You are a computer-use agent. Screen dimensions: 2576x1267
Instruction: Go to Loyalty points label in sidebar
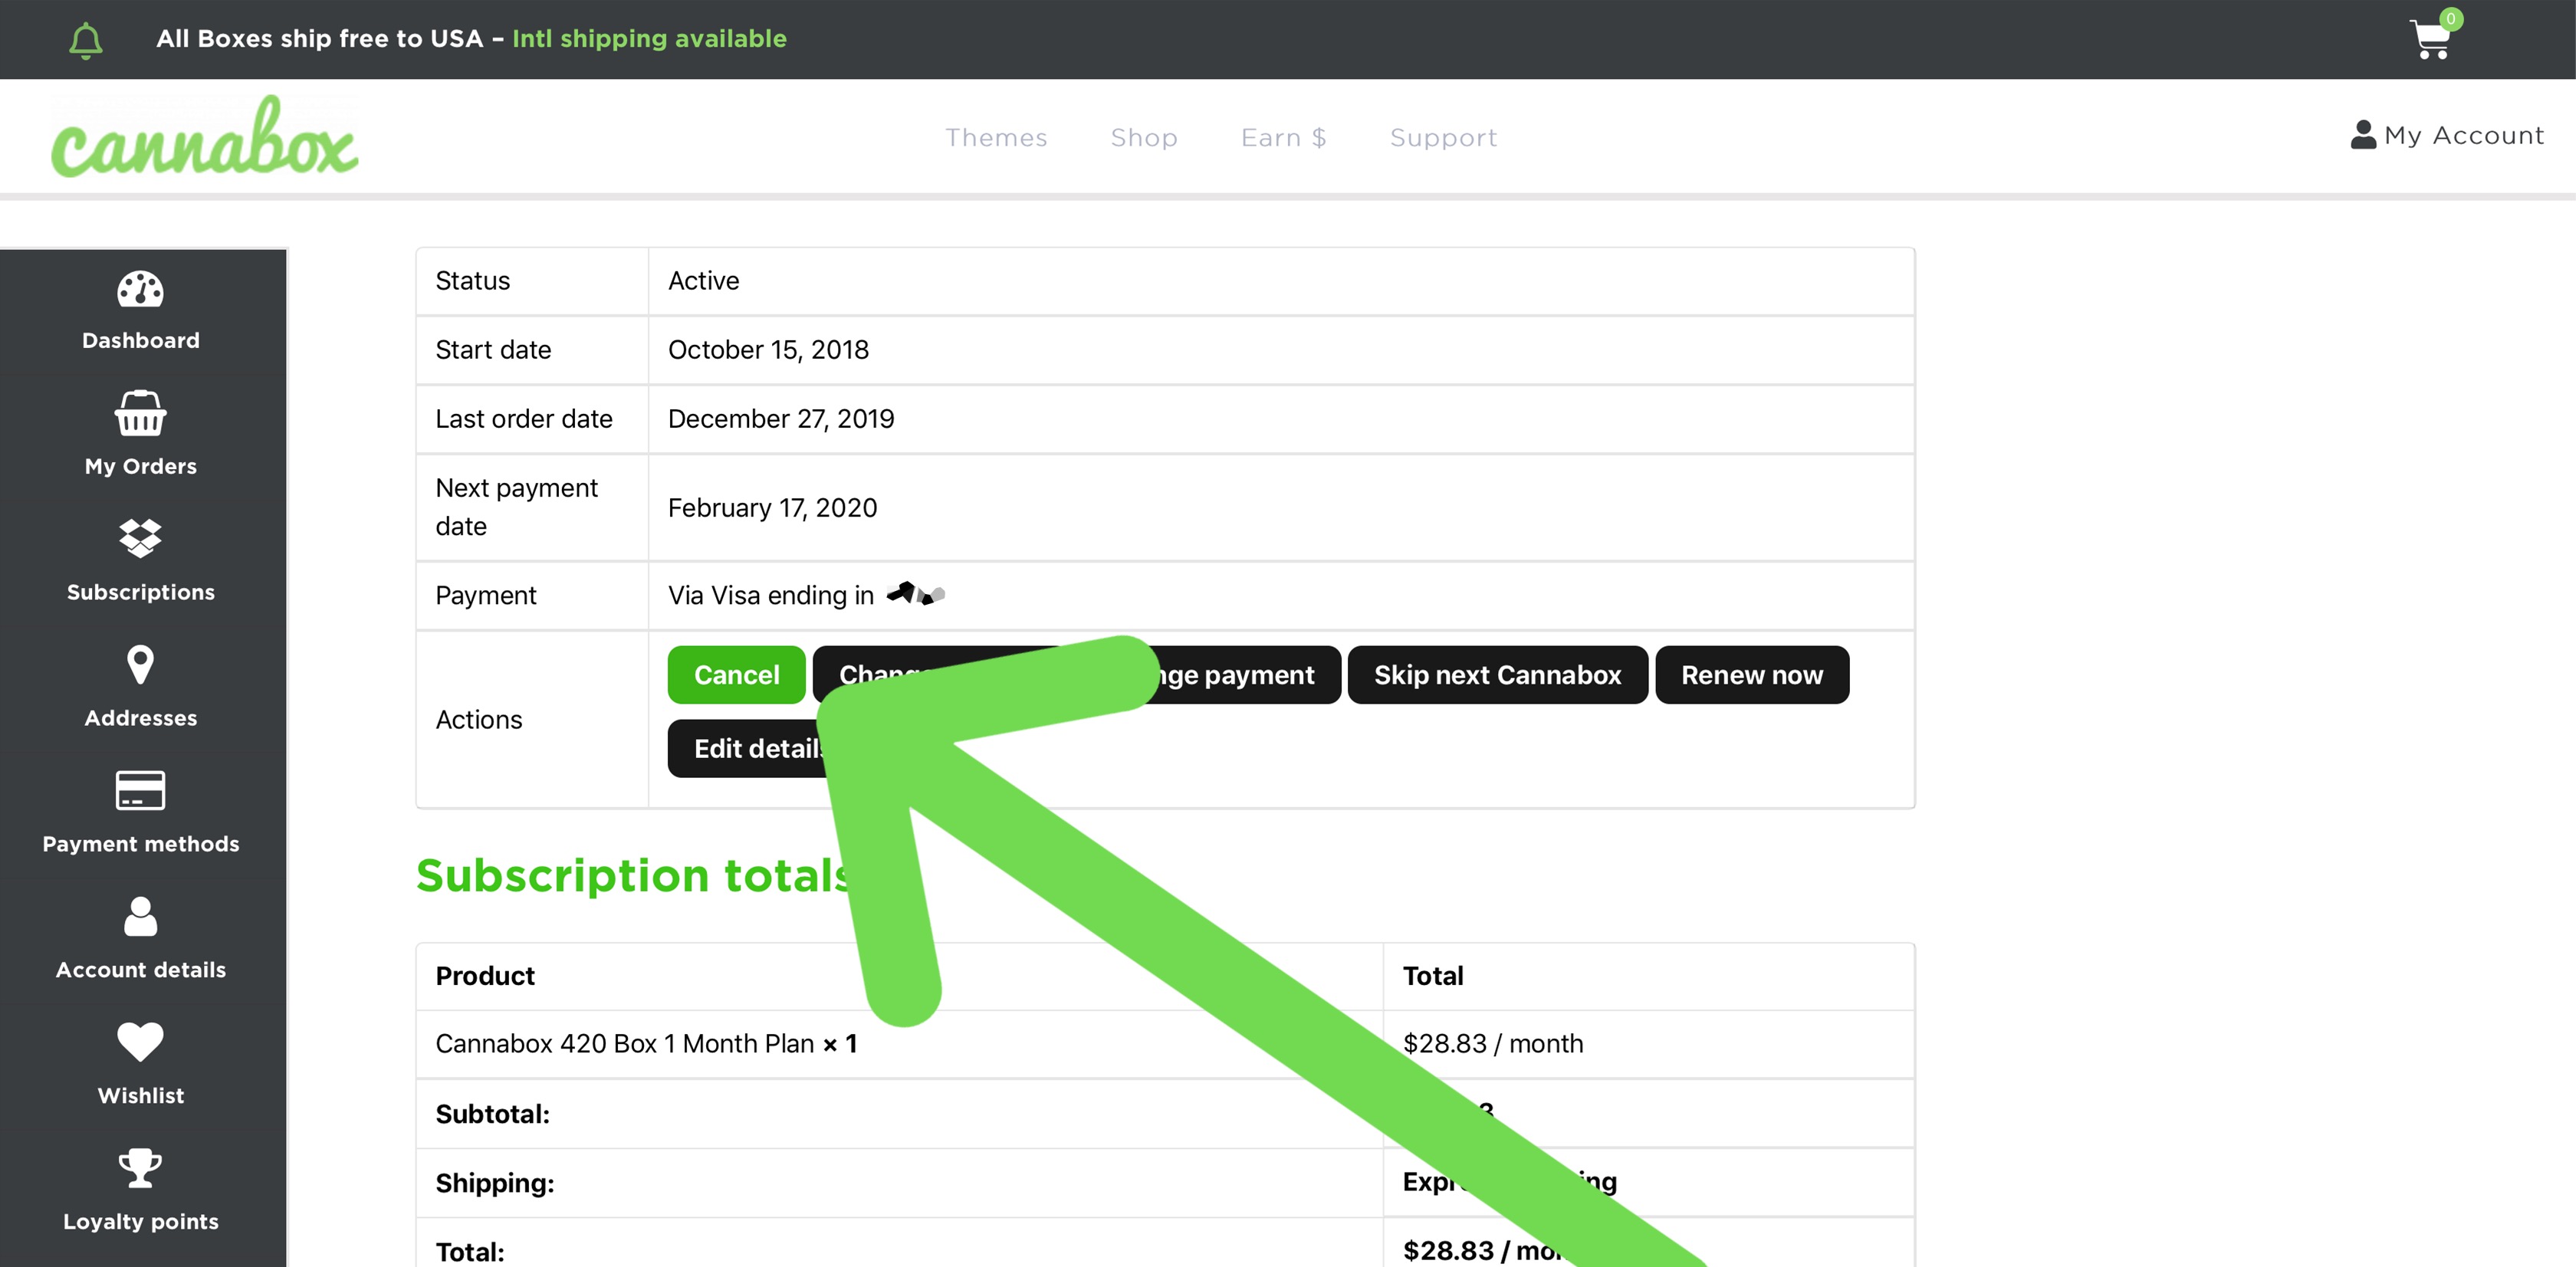coord(140,1222)
